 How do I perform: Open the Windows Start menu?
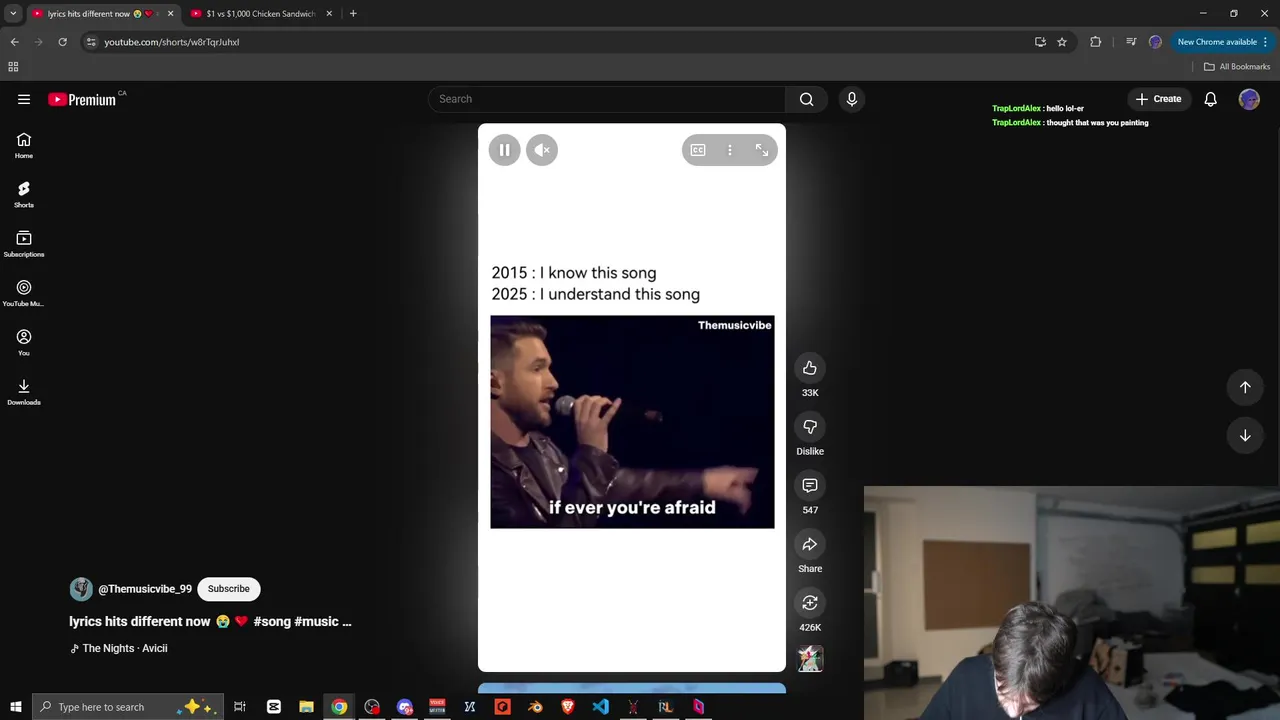pos(16,707)
